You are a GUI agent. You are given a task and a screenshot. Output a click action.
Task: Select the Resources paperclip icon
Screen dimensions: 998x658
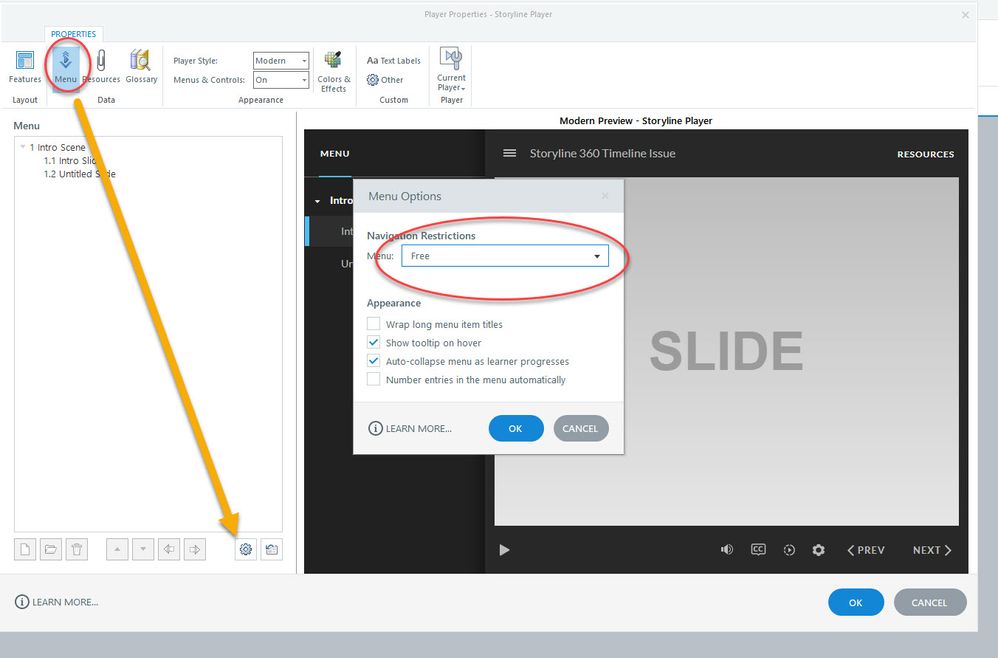click(x=101, y=66)
